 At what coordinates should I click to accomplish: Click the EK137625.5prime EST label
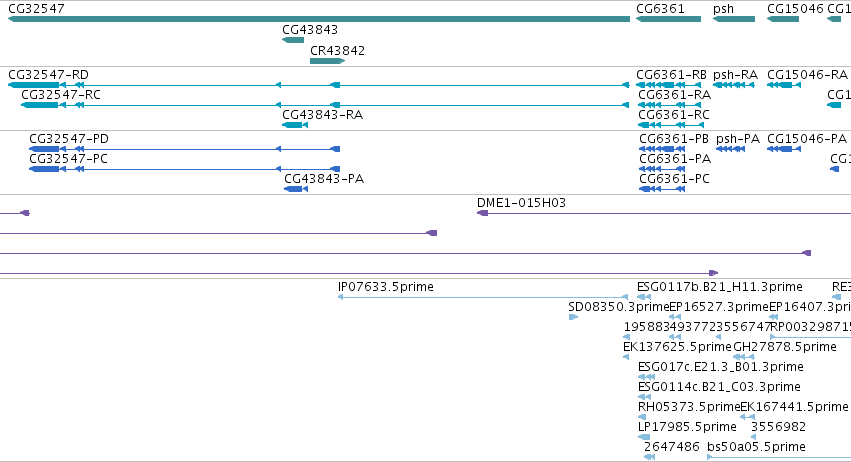(677, 346)
